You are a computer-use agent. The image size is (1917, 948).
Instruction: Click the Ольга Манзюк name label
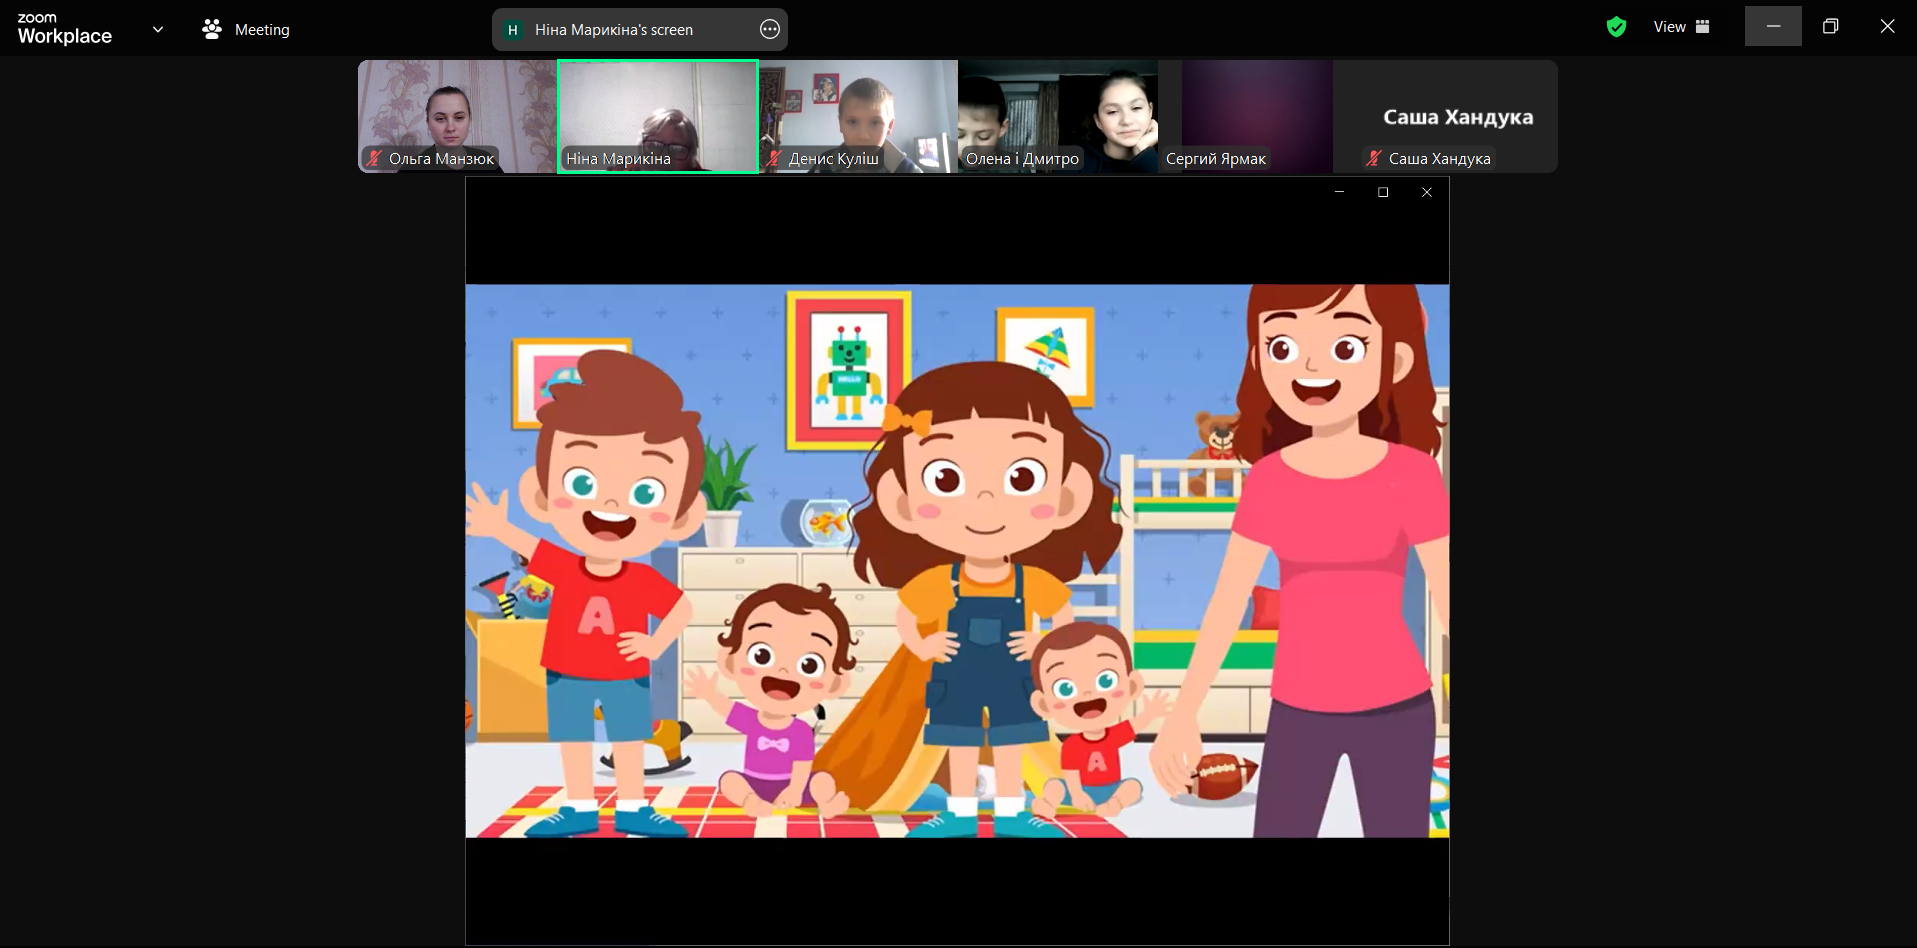tap(441, 158)
